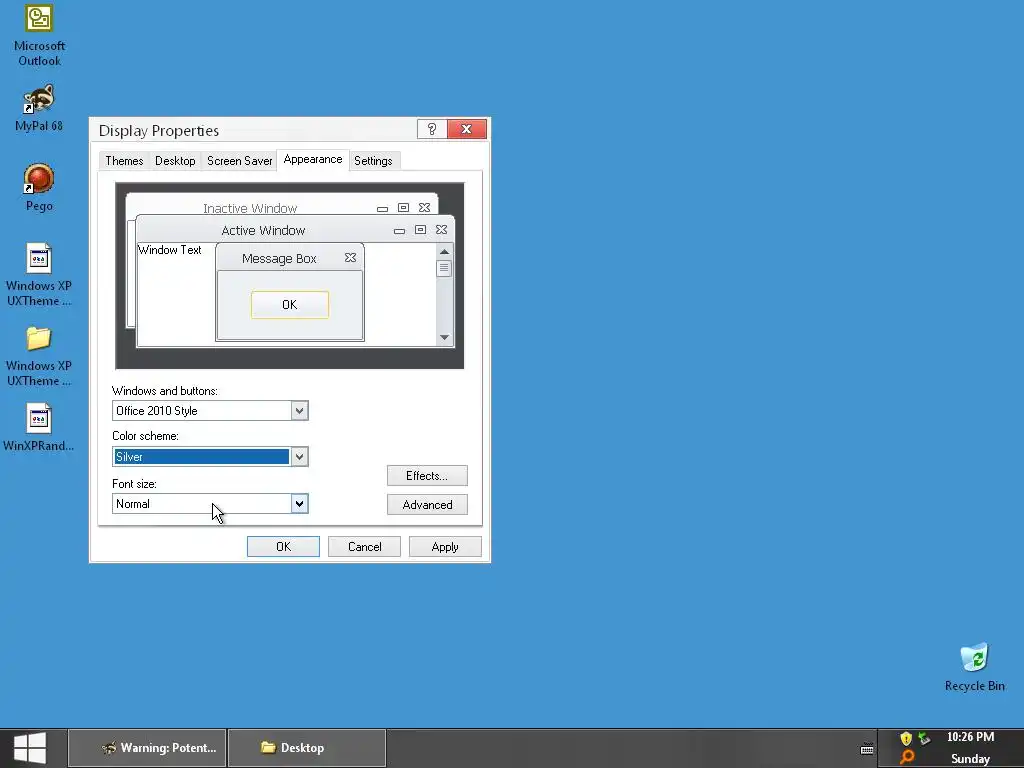The width and height of the screenshot is (1024, 768).
Task: Click the yellow security shield tray icon
Action: point(906,739)
